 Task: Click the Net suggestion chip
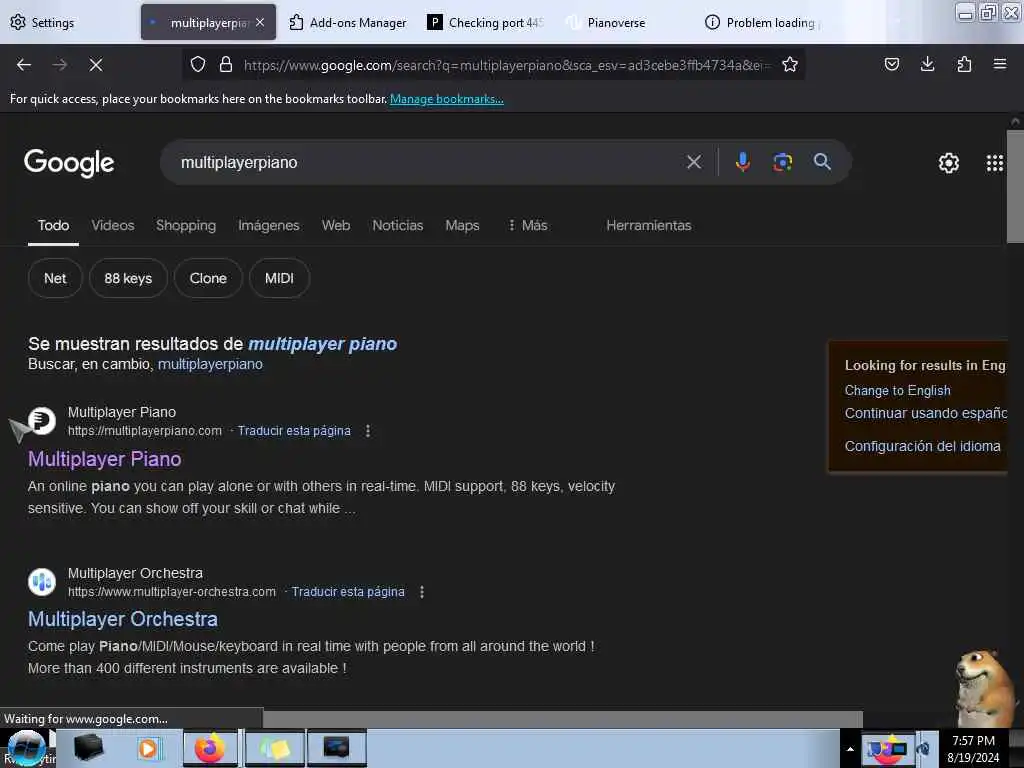(x=55, y=278)
